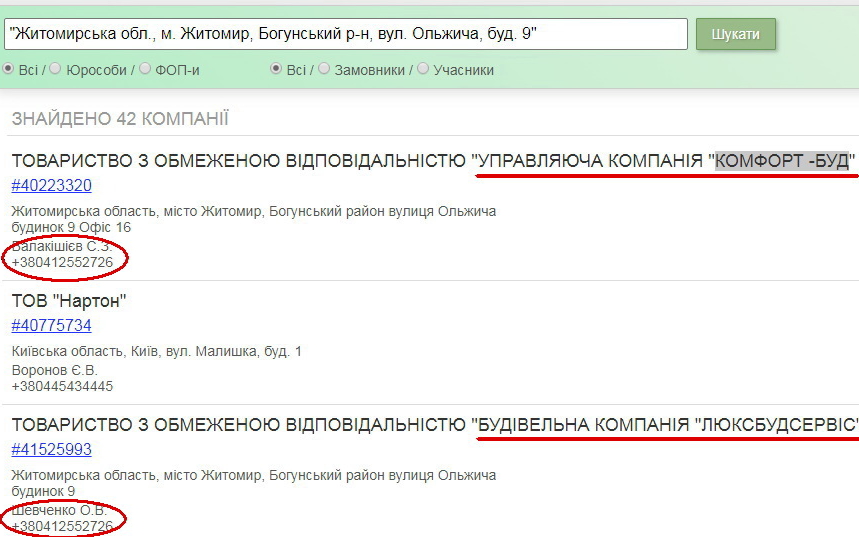Click the ЗНАЙДЕНО 42 КОМПАНІЇ heading

(120, 119)
